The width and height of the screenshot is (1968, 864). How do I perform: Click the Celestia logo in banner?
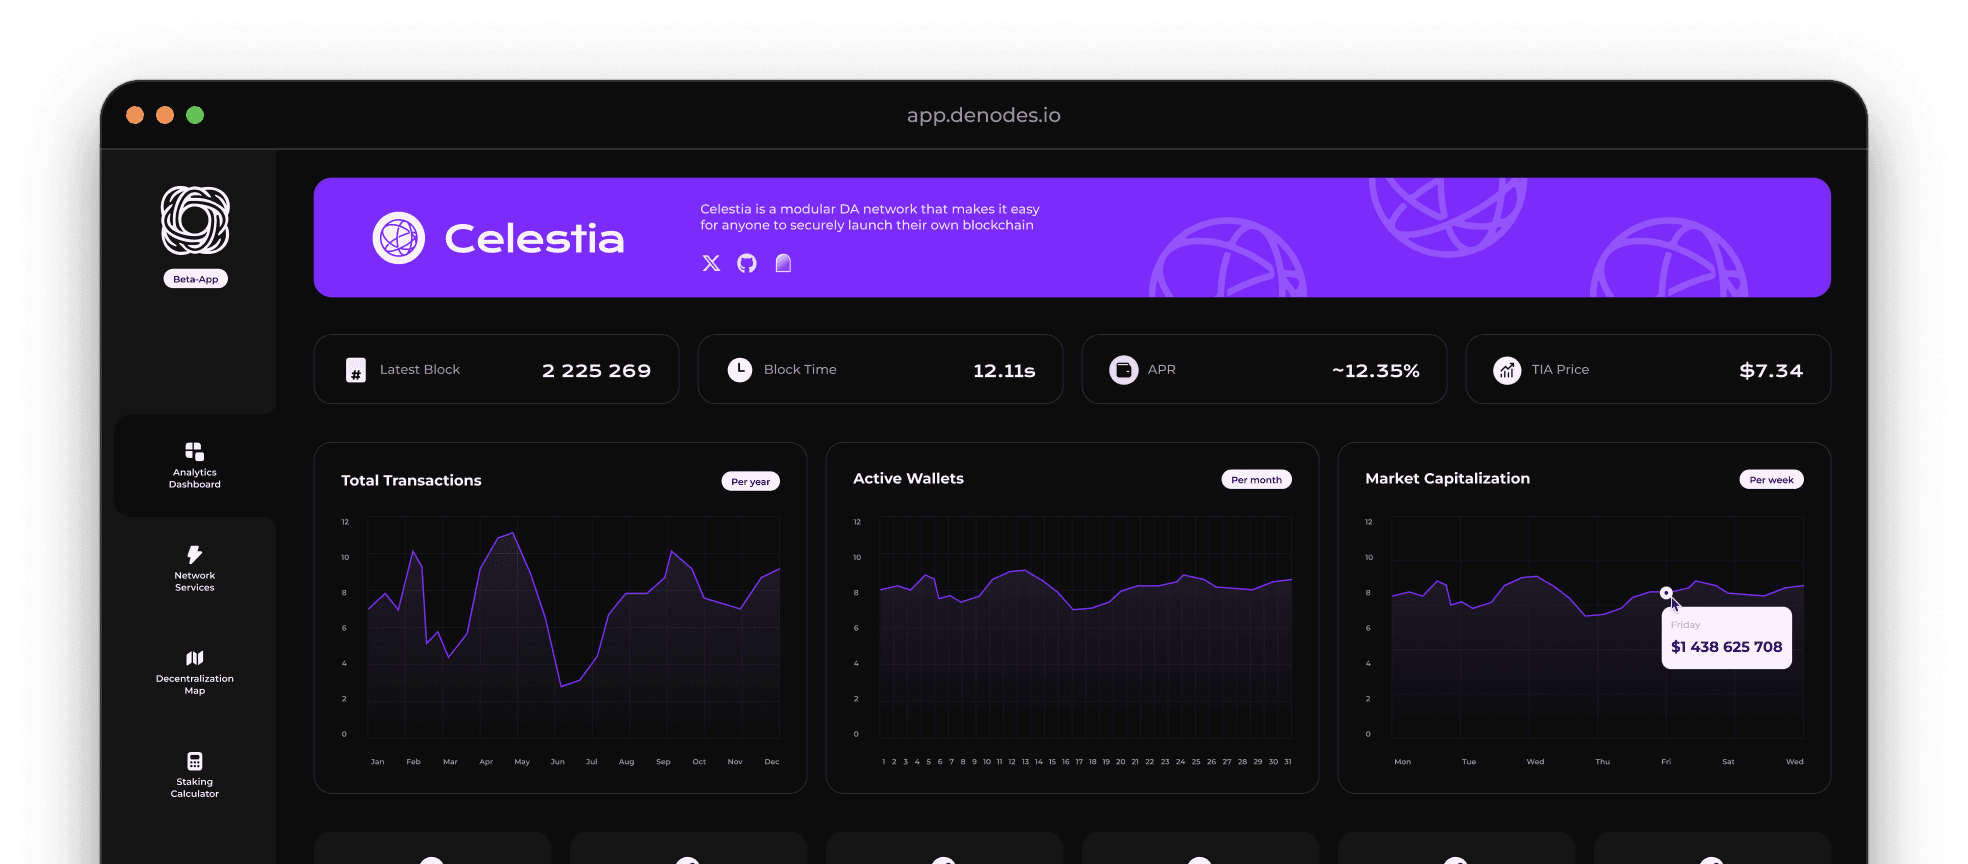point(399,238)
